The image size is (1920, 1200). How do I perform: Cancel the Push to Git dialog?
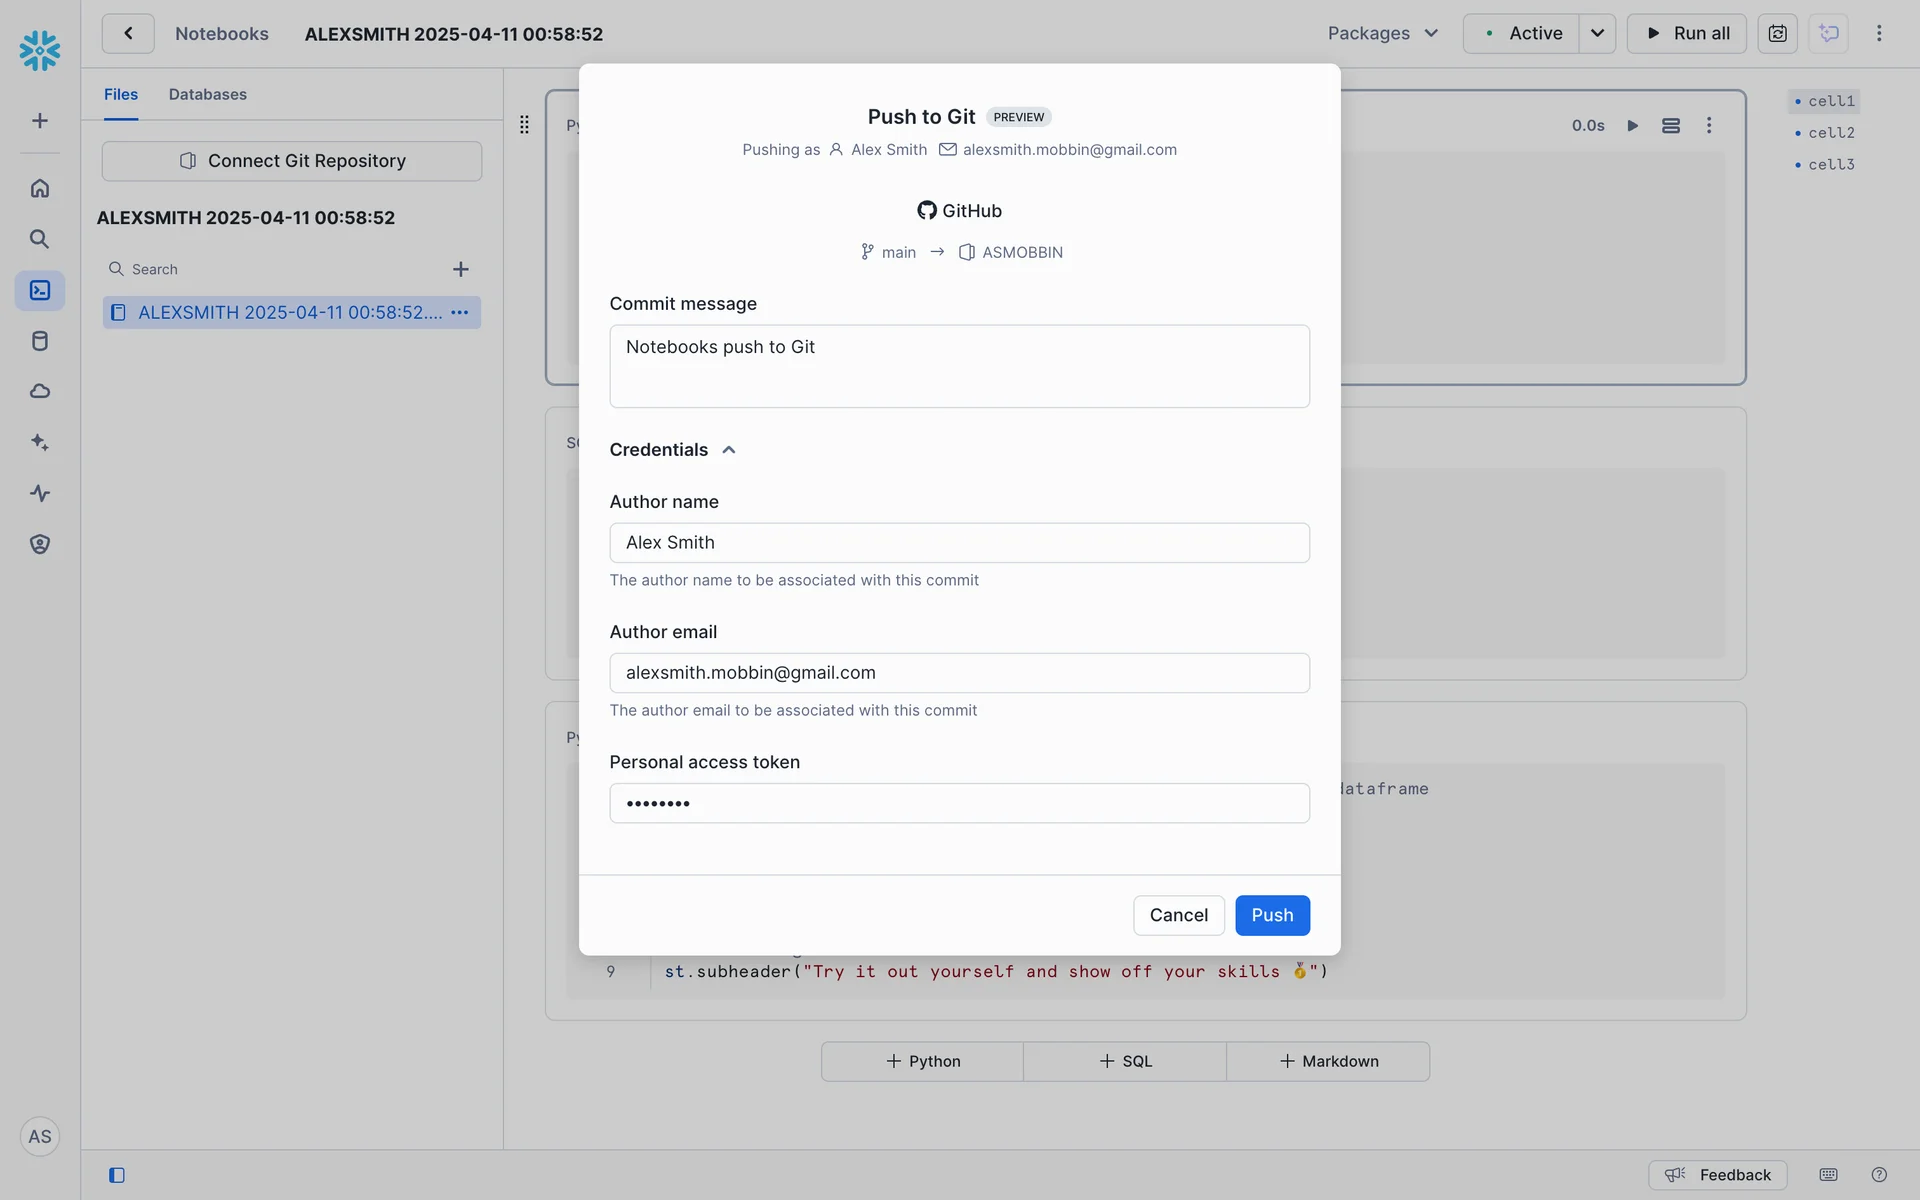pyautogui.click(x=1178, y=915)
